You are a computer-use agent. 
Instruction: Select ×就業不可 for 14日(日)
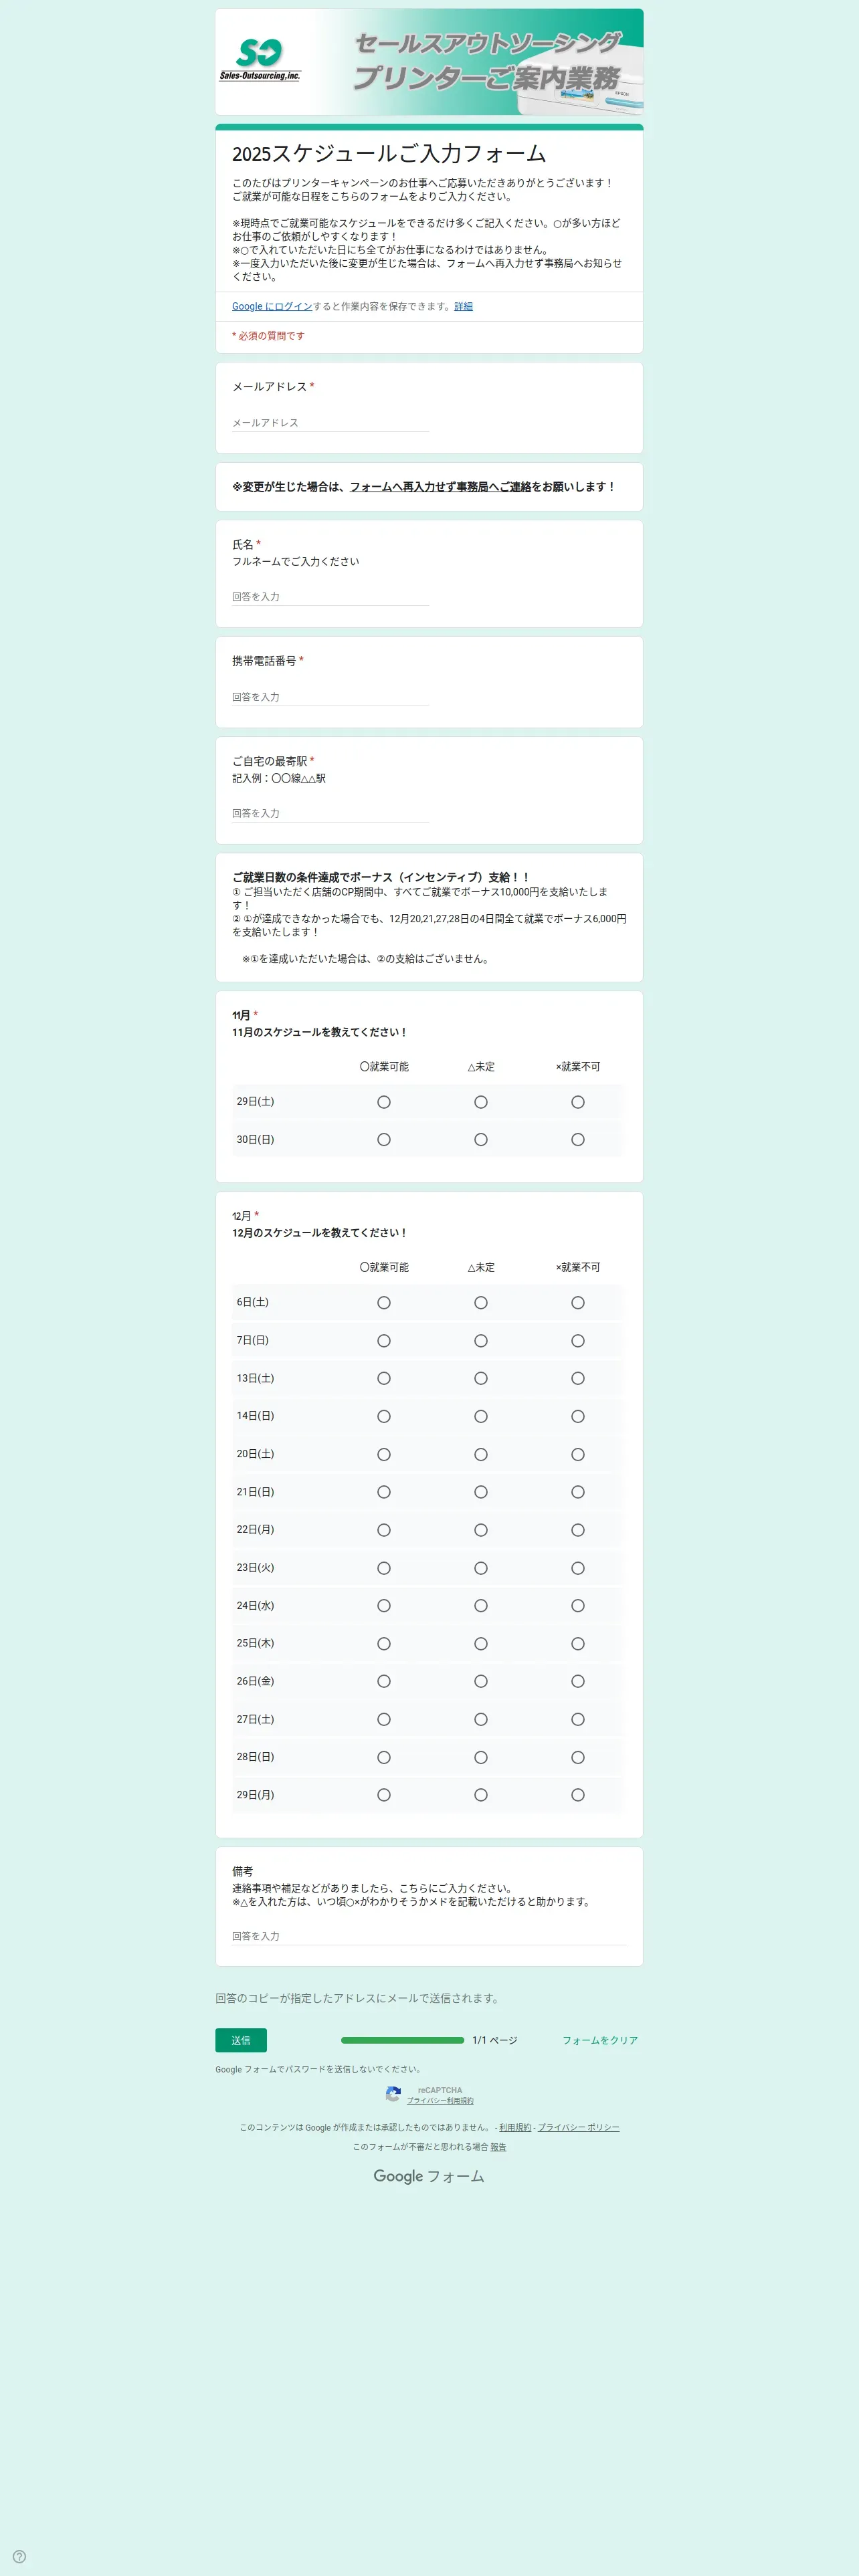coord(578,1416)
